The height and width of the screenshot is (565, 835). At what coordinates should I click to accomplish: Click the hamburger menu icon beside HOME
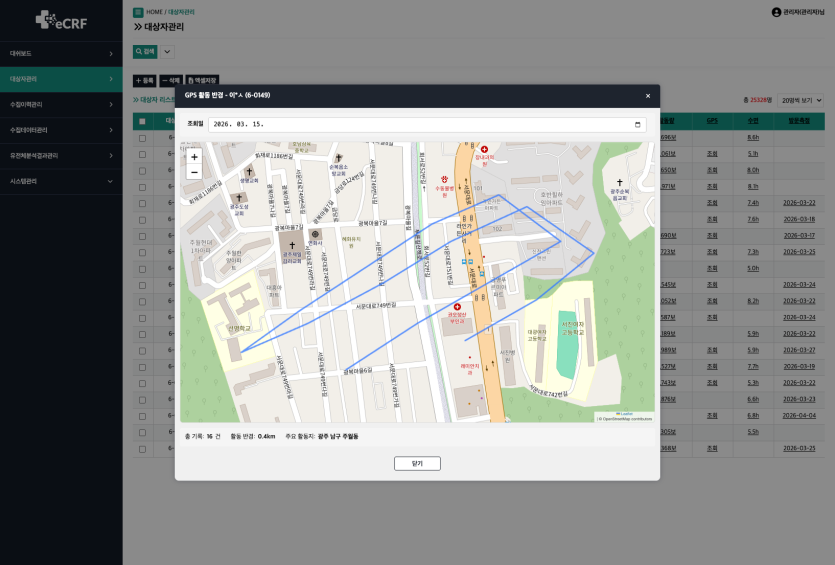click(x=138, y=12)
